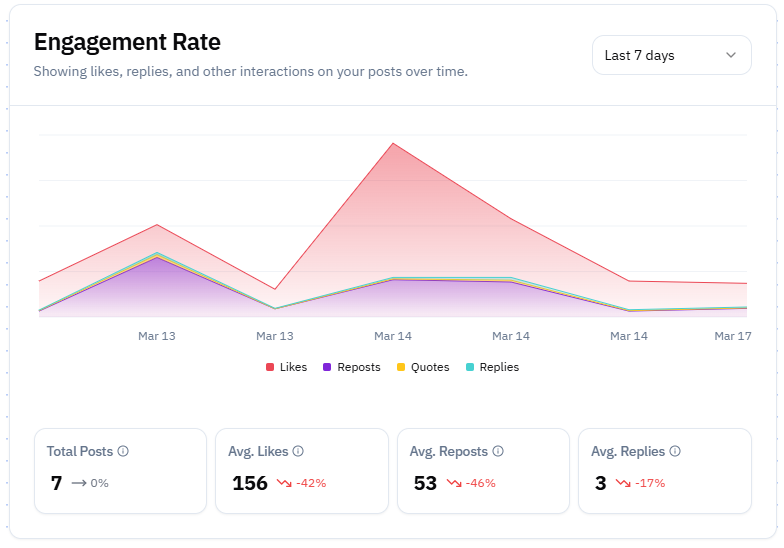The width and height of the screenshot is (784, 548).
Task: Click the chevron arrow in the date range selector
Action: click(x=731, y=55)
